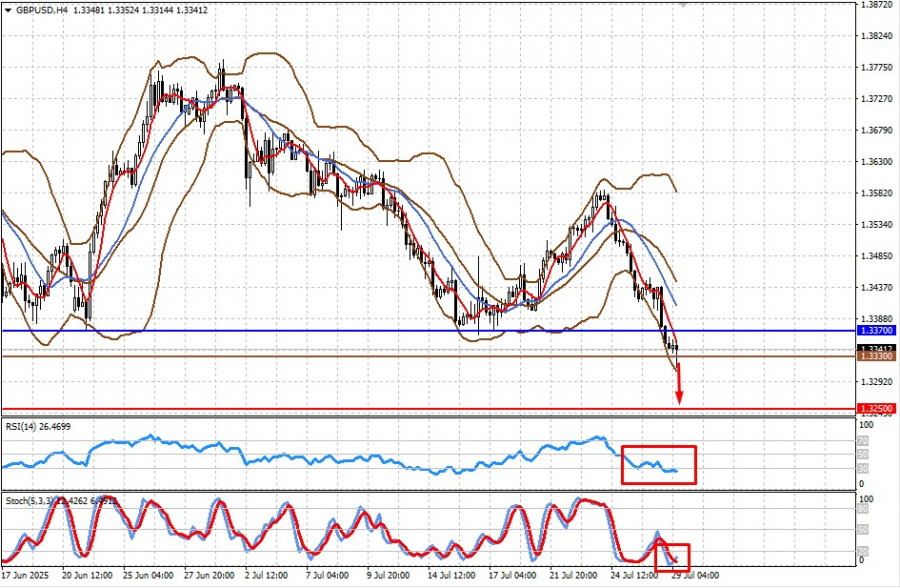Image resolution: width=900 pixels, height=588 pixels.
Task: Click the low price value 1.33144
Action: coord(158,10)
